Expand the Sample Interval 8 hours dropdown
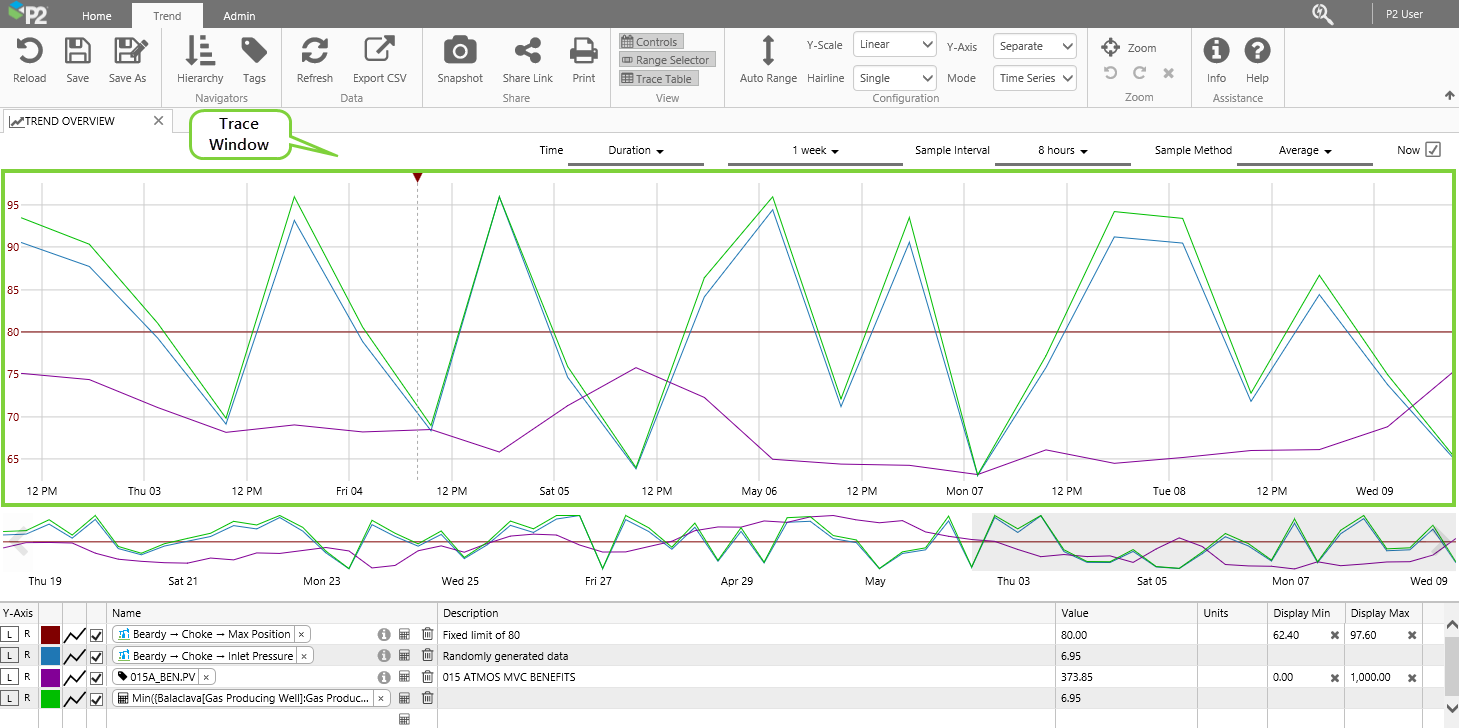The height and width of the screenshot is (728, 1459). 1062,151
